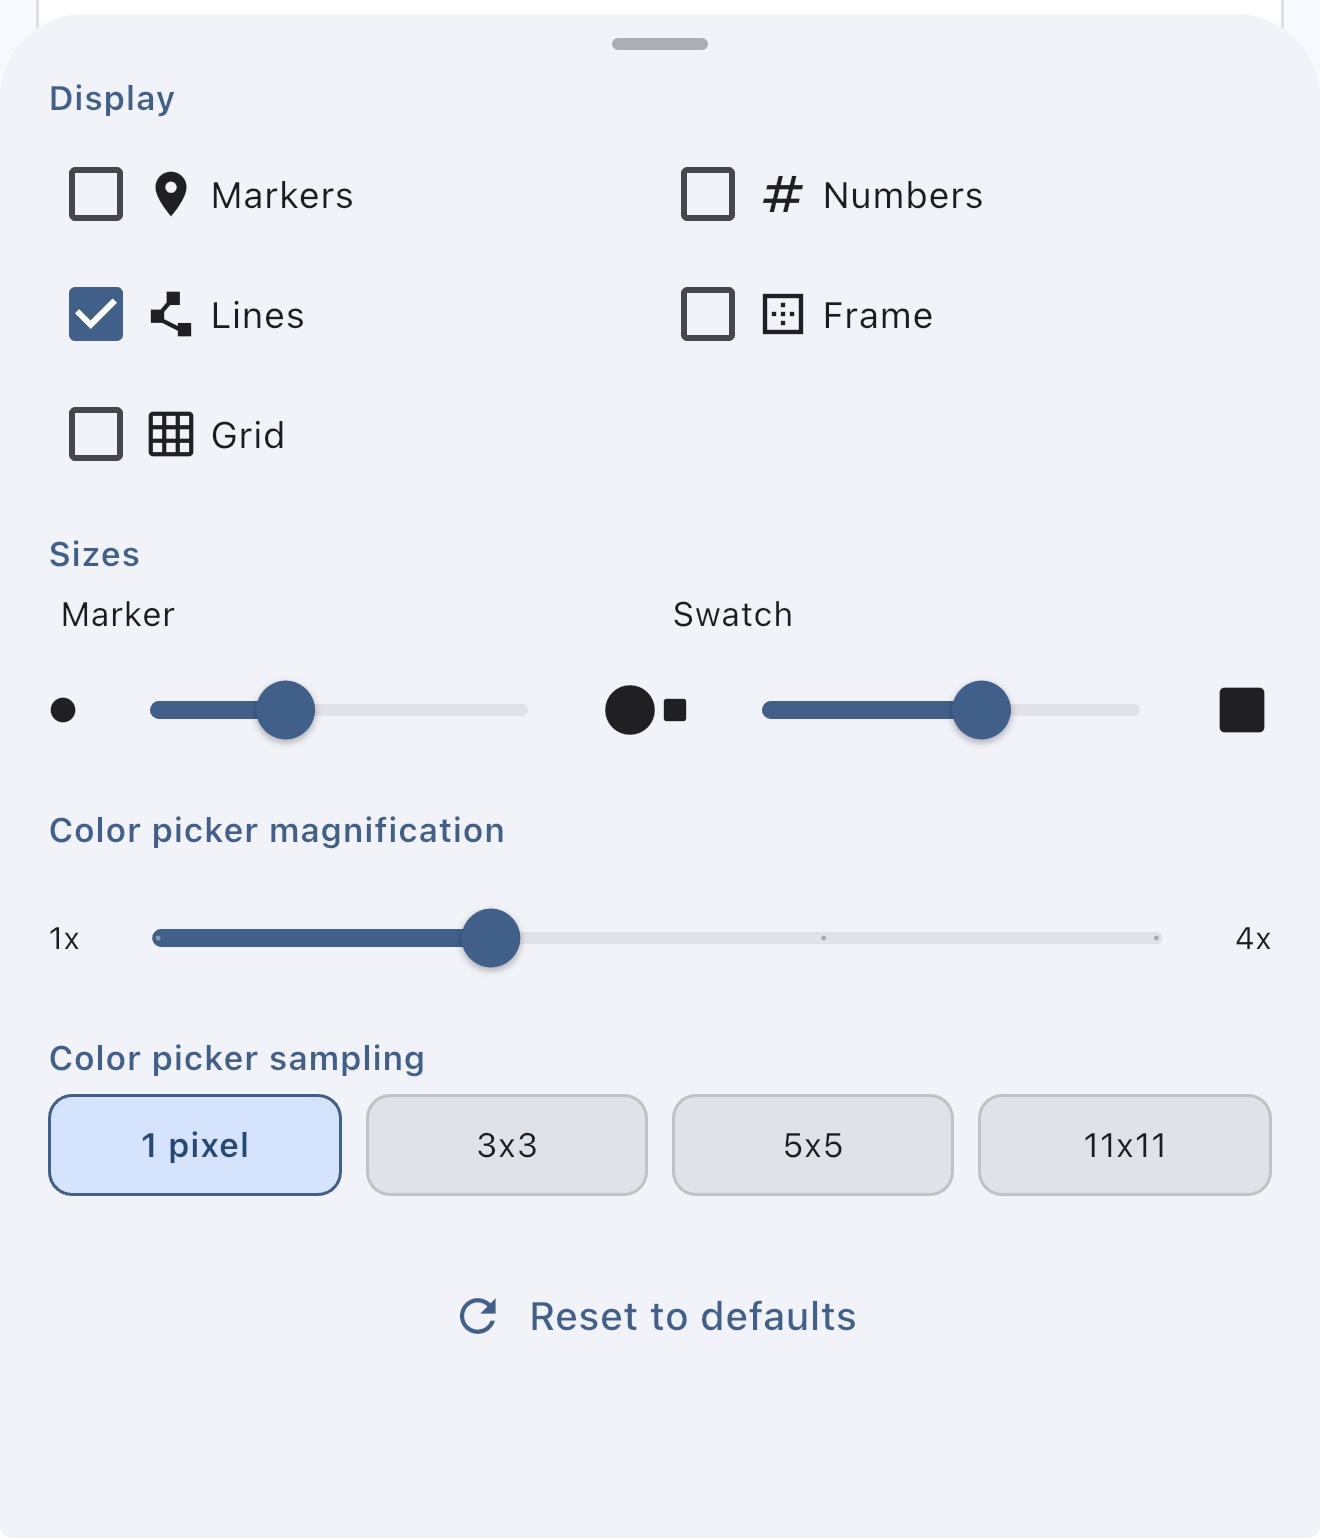Click the color picker magnification slider handle

490,938
